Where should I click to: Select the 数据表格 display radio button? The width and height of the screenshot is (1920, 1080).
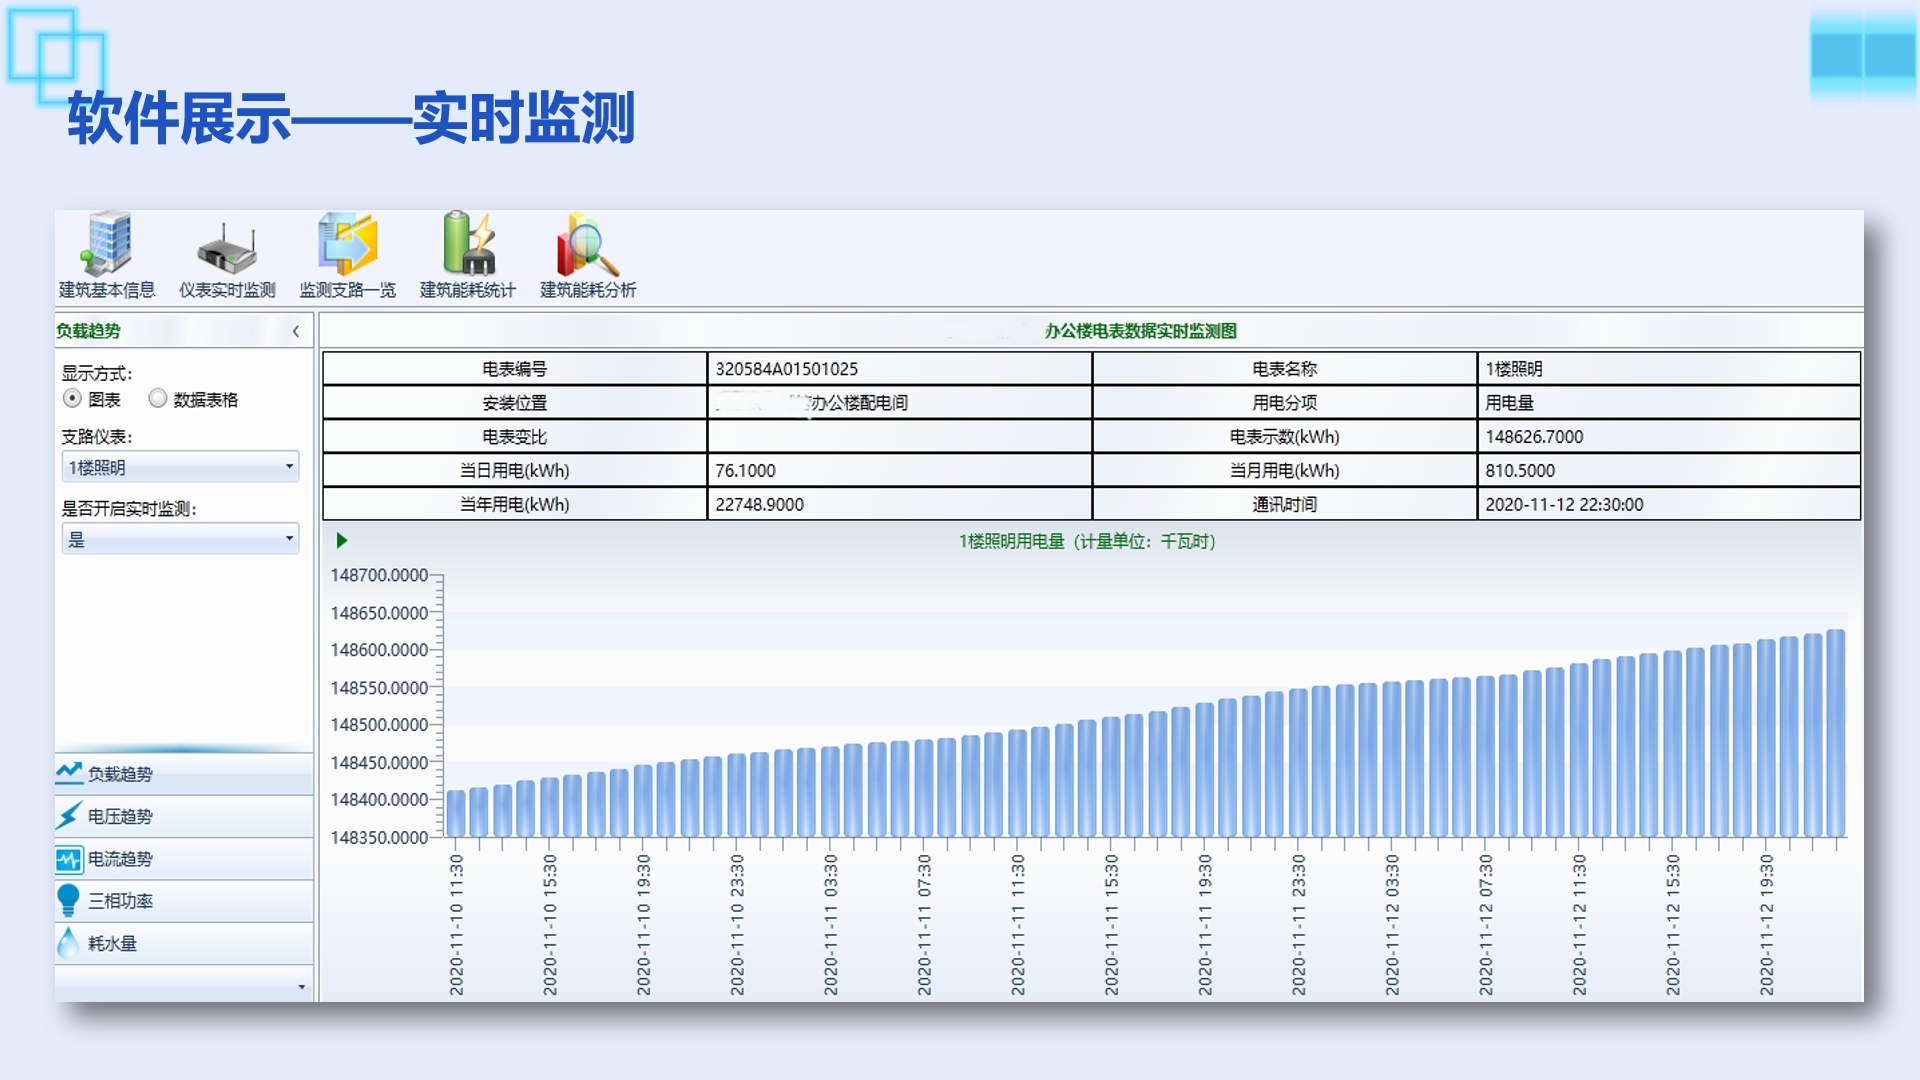tap(157, 398)
